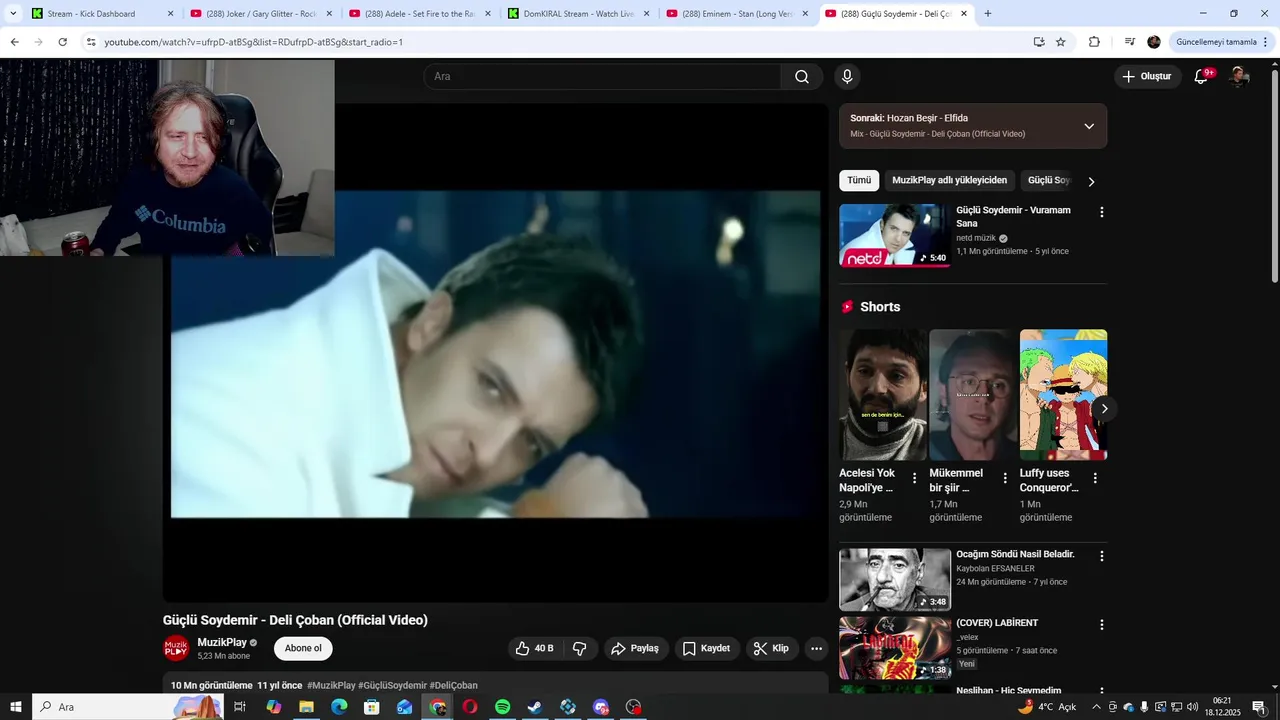Open File Explorer from the taskbar

(306, 707)
